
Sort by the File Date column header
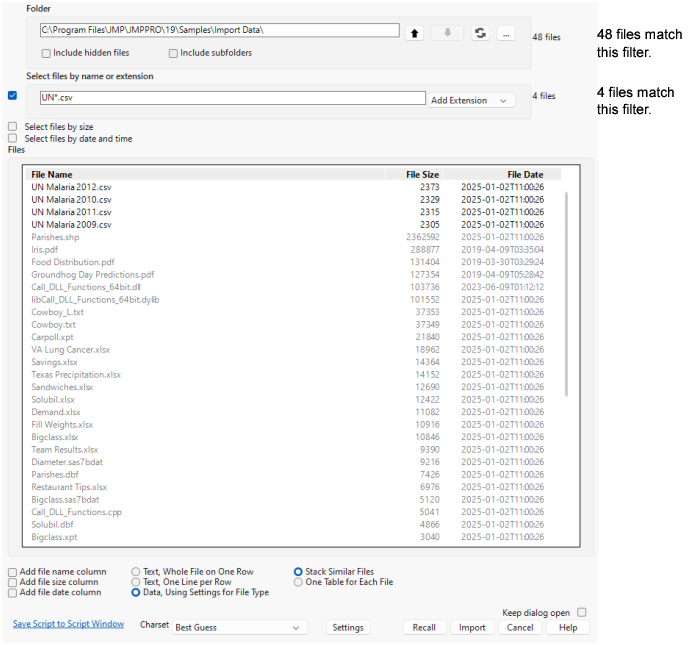pyautogui.click(x=502, y=175)
